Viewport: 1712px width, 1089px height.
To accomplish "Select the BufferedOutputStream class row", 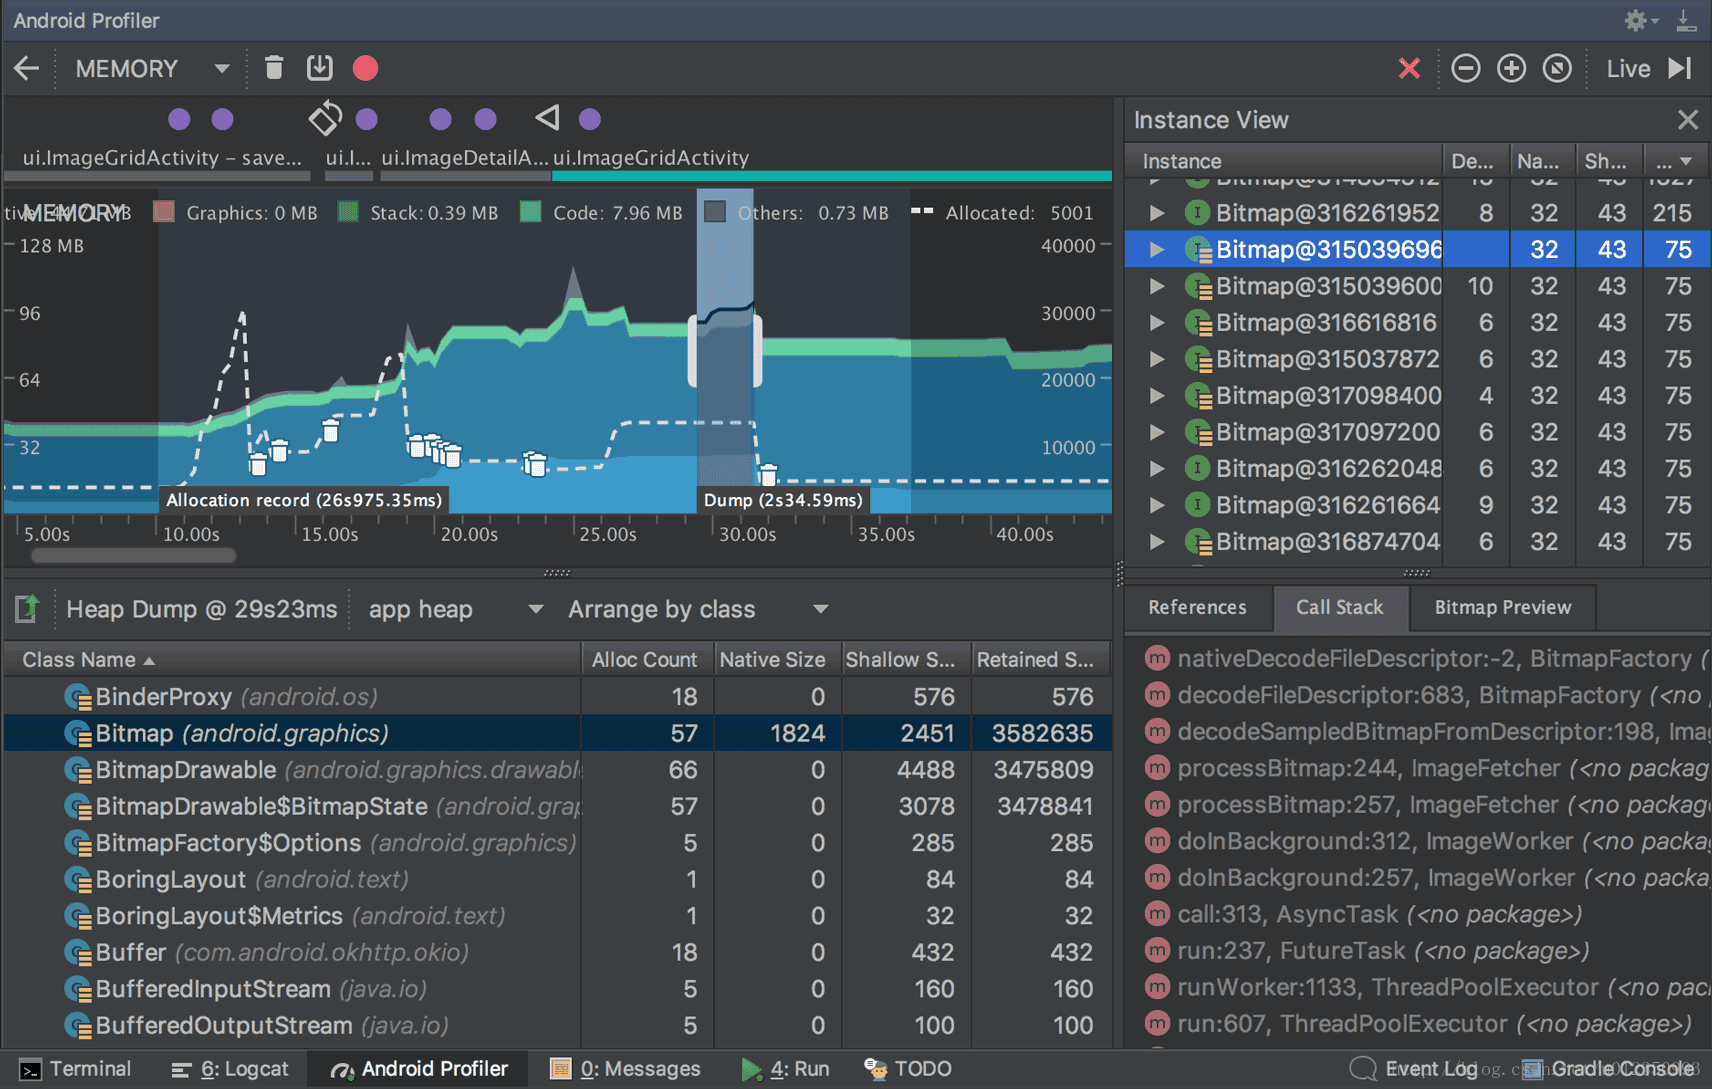I will tap(558, 1025).
